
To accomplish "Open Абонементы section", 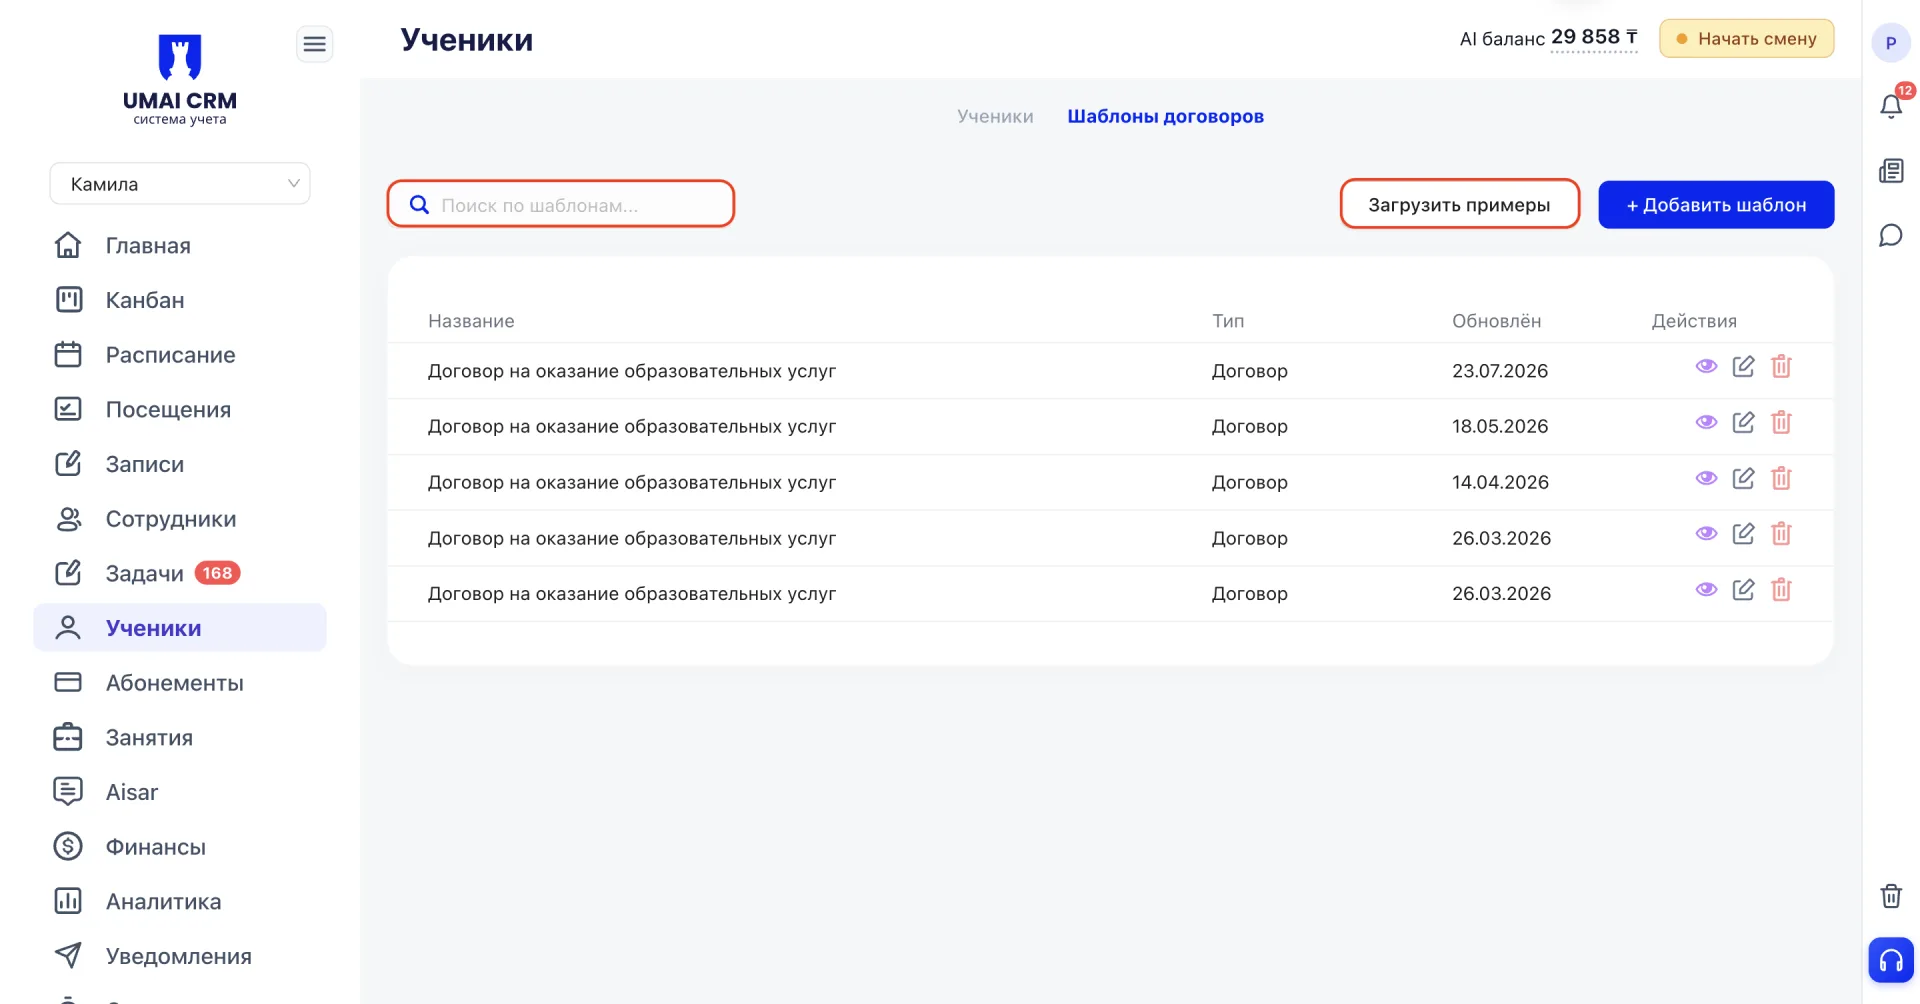I will tap(180, 683).
